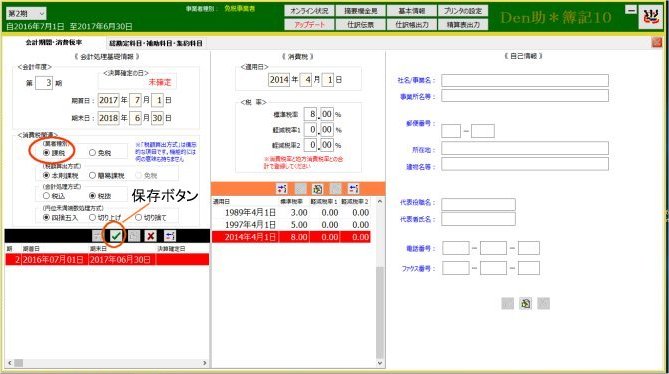The width and height of the screenshot is (669, 374).
Task: Click the 事業所名等 input field
Action: click(x=525, y=96)
